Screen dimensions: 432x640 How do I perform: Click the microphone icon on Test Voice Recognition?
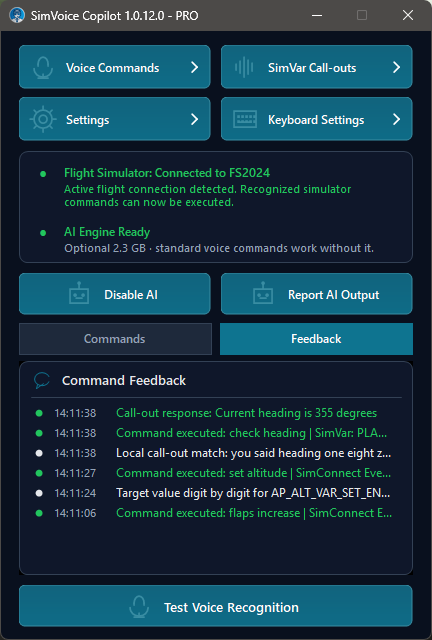coord(139,606)
